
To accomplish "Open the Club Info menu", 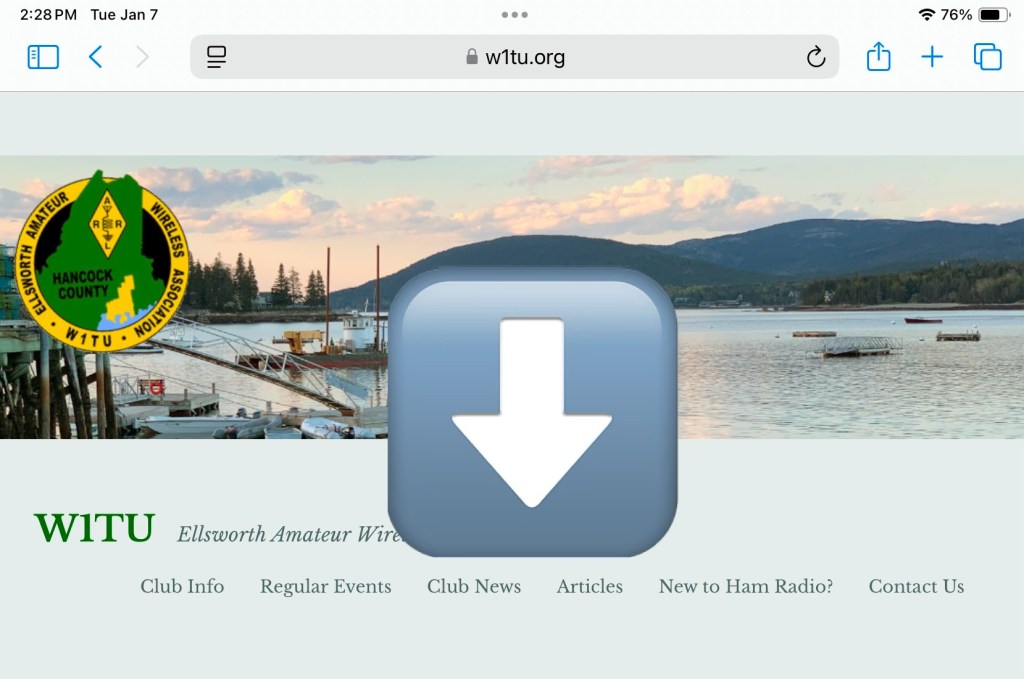I will pos(182,586).
